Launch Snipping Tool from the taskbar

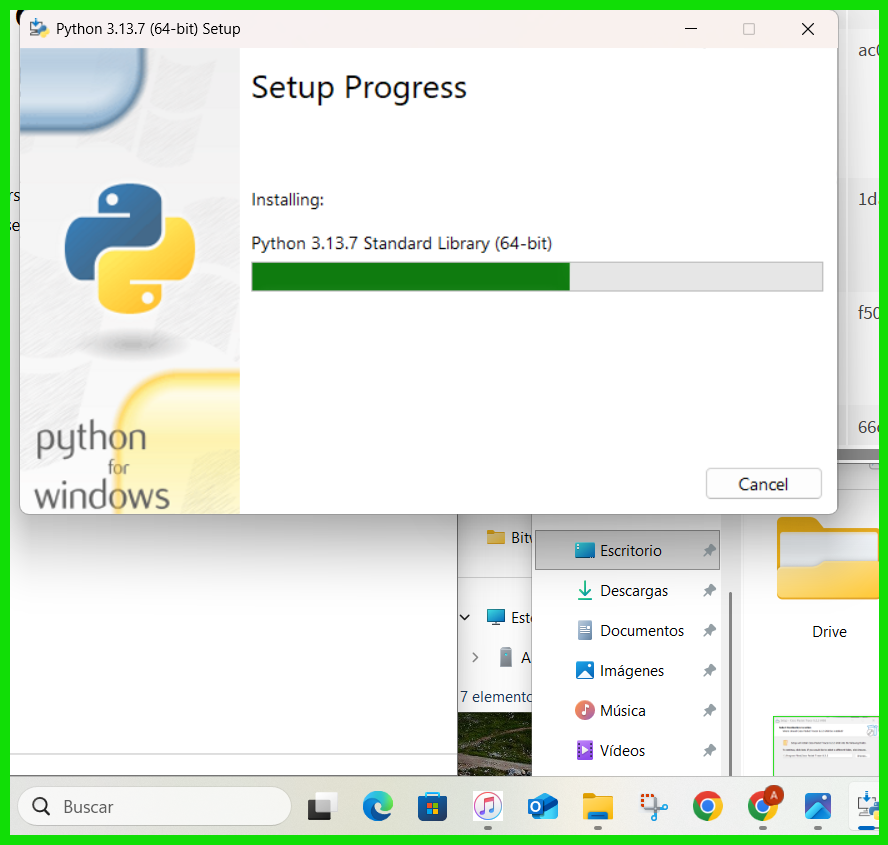pyautogui.click(x=654, y=806)
